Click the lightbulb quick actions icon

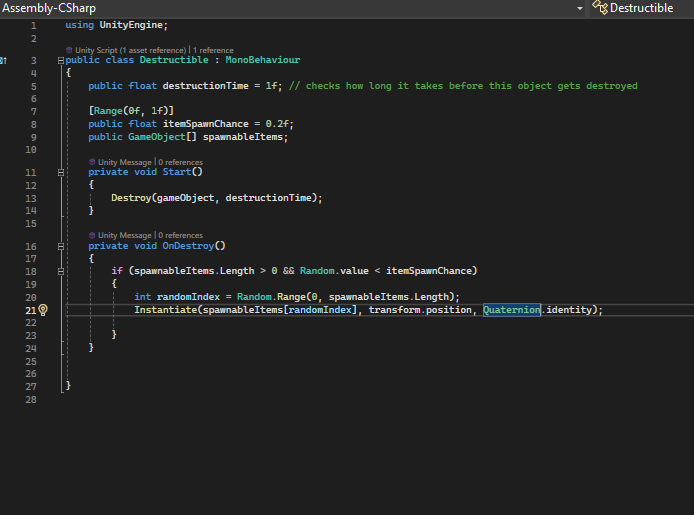coord(43,310)
